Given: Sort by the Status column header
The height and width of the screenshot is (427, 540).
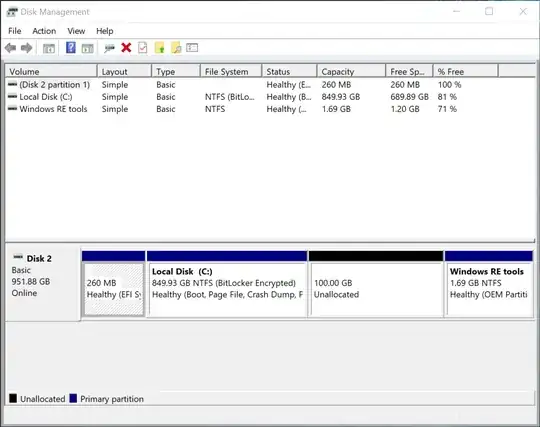Looking at the screenshot, I should click(x=289, y=71).
